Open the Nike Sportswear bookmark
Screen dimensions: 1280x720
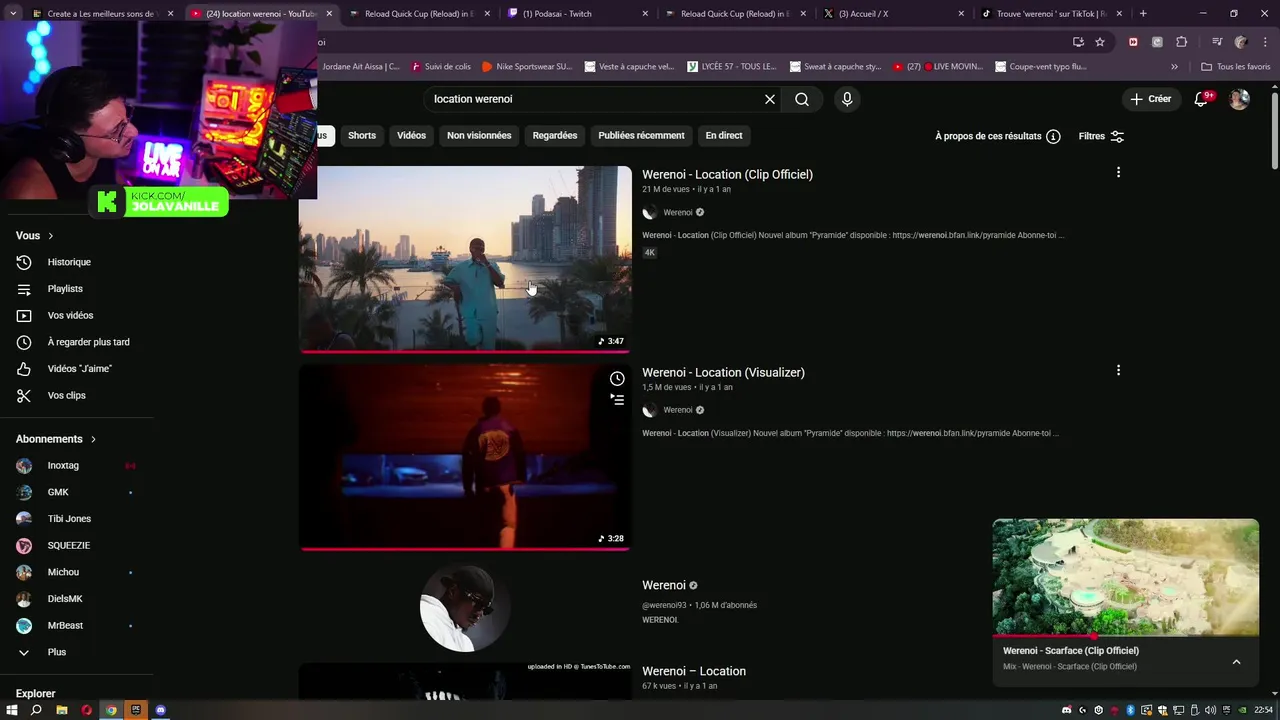tap(527, 67)
